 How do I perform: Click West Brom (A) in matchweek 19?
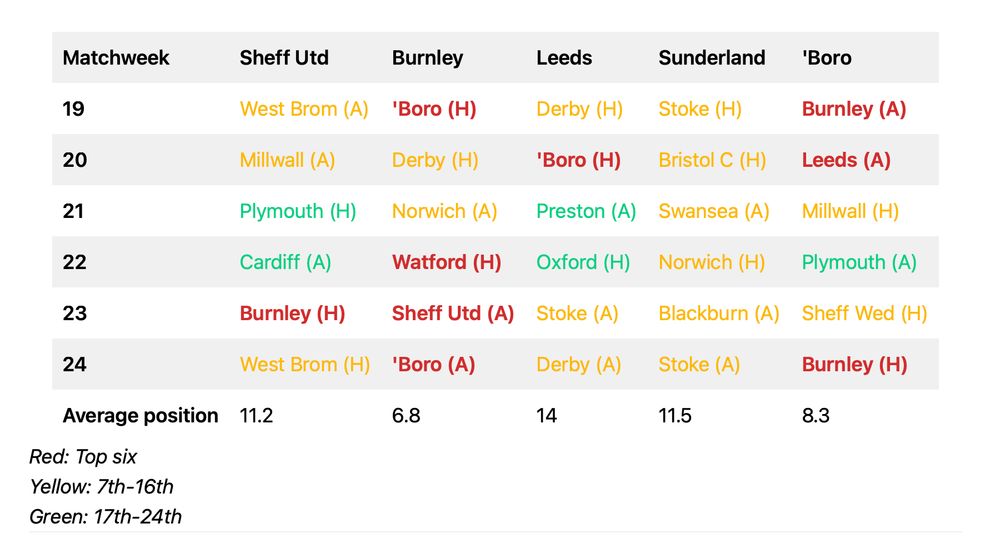tap(304, 109)
